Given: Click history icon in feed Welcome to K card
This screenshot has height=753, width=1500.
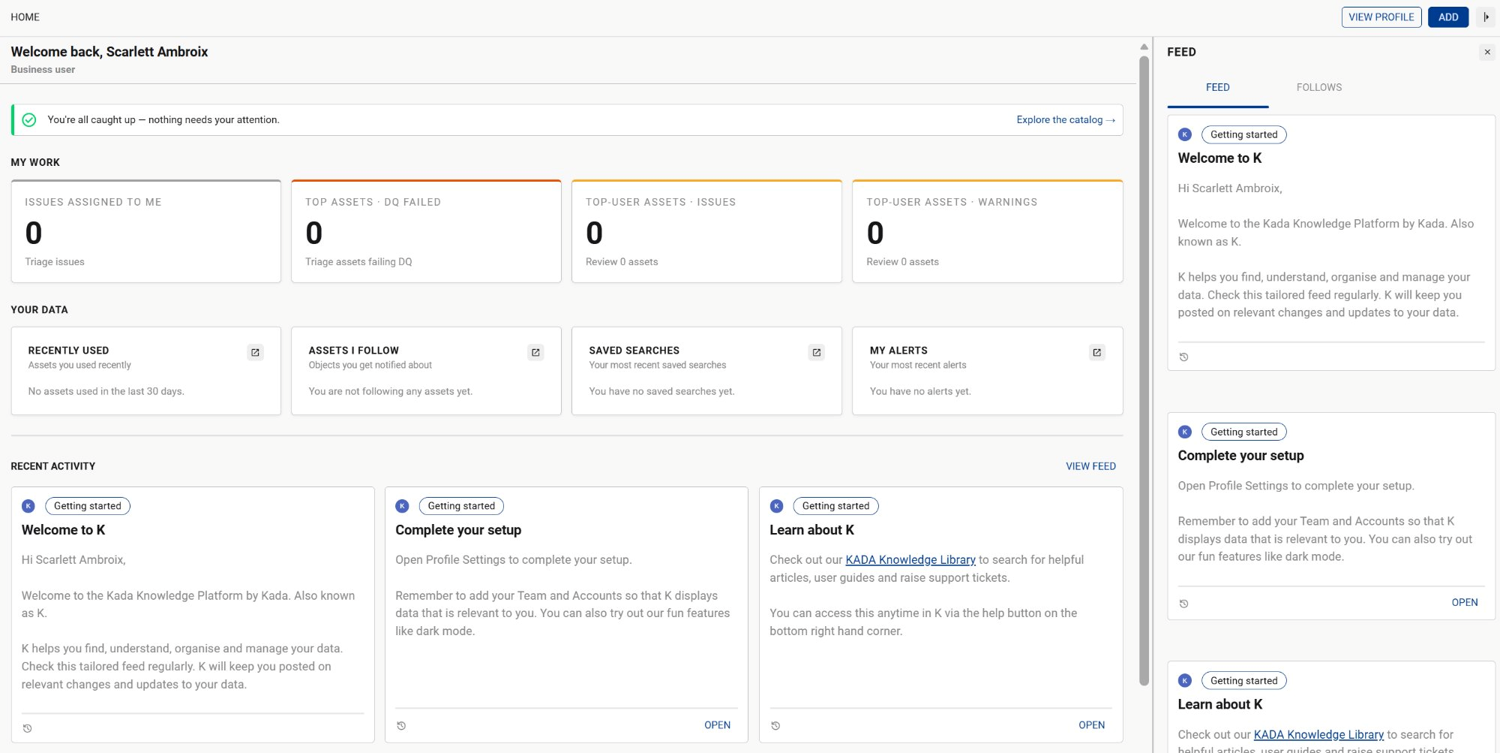Looking at the screenshot, I should point(1184,357).
